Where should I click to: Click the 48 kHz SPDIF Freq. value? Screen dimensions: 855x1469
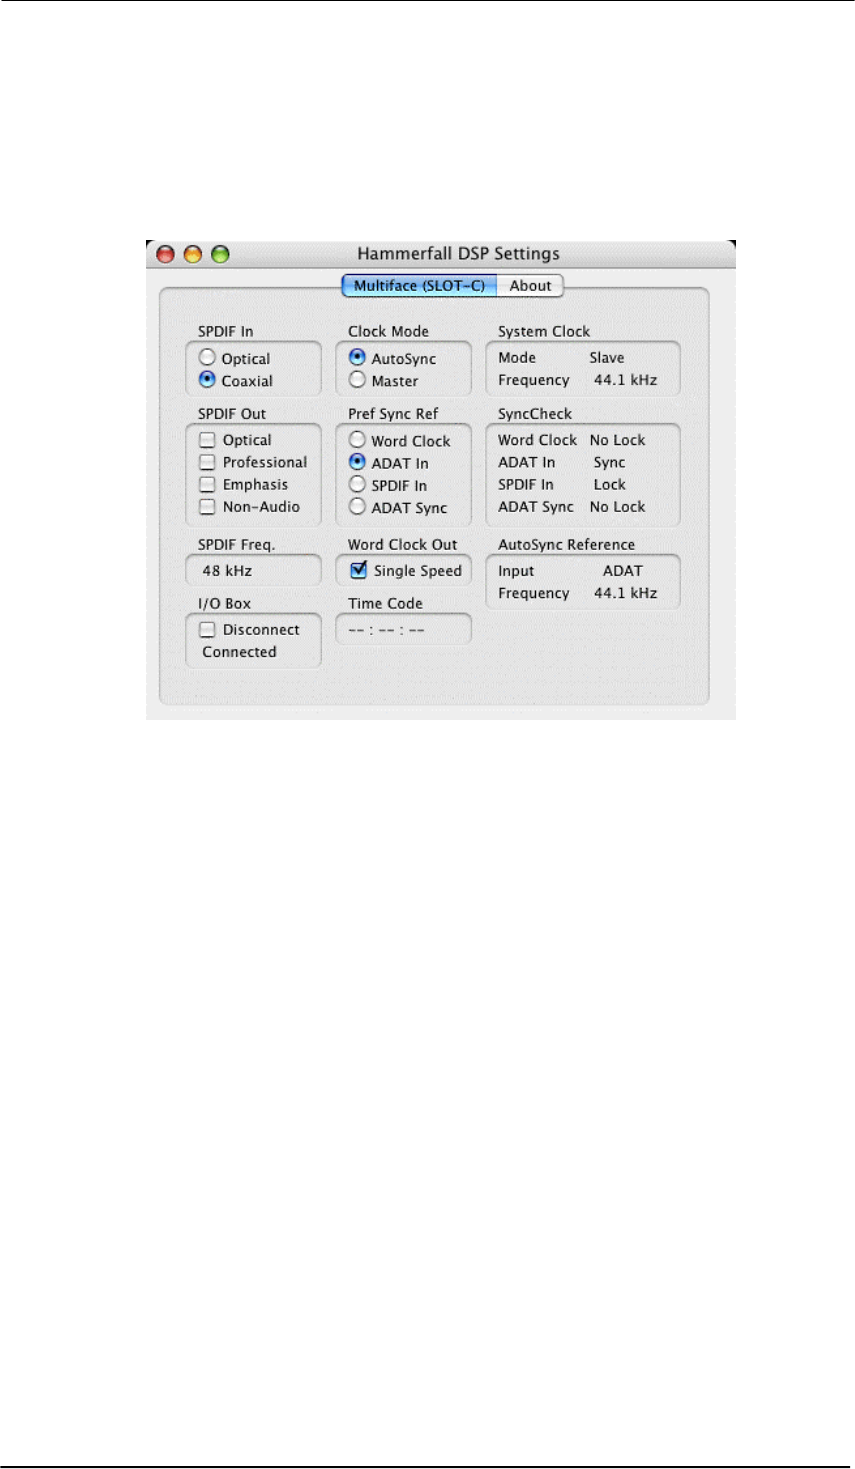[227, 571]
